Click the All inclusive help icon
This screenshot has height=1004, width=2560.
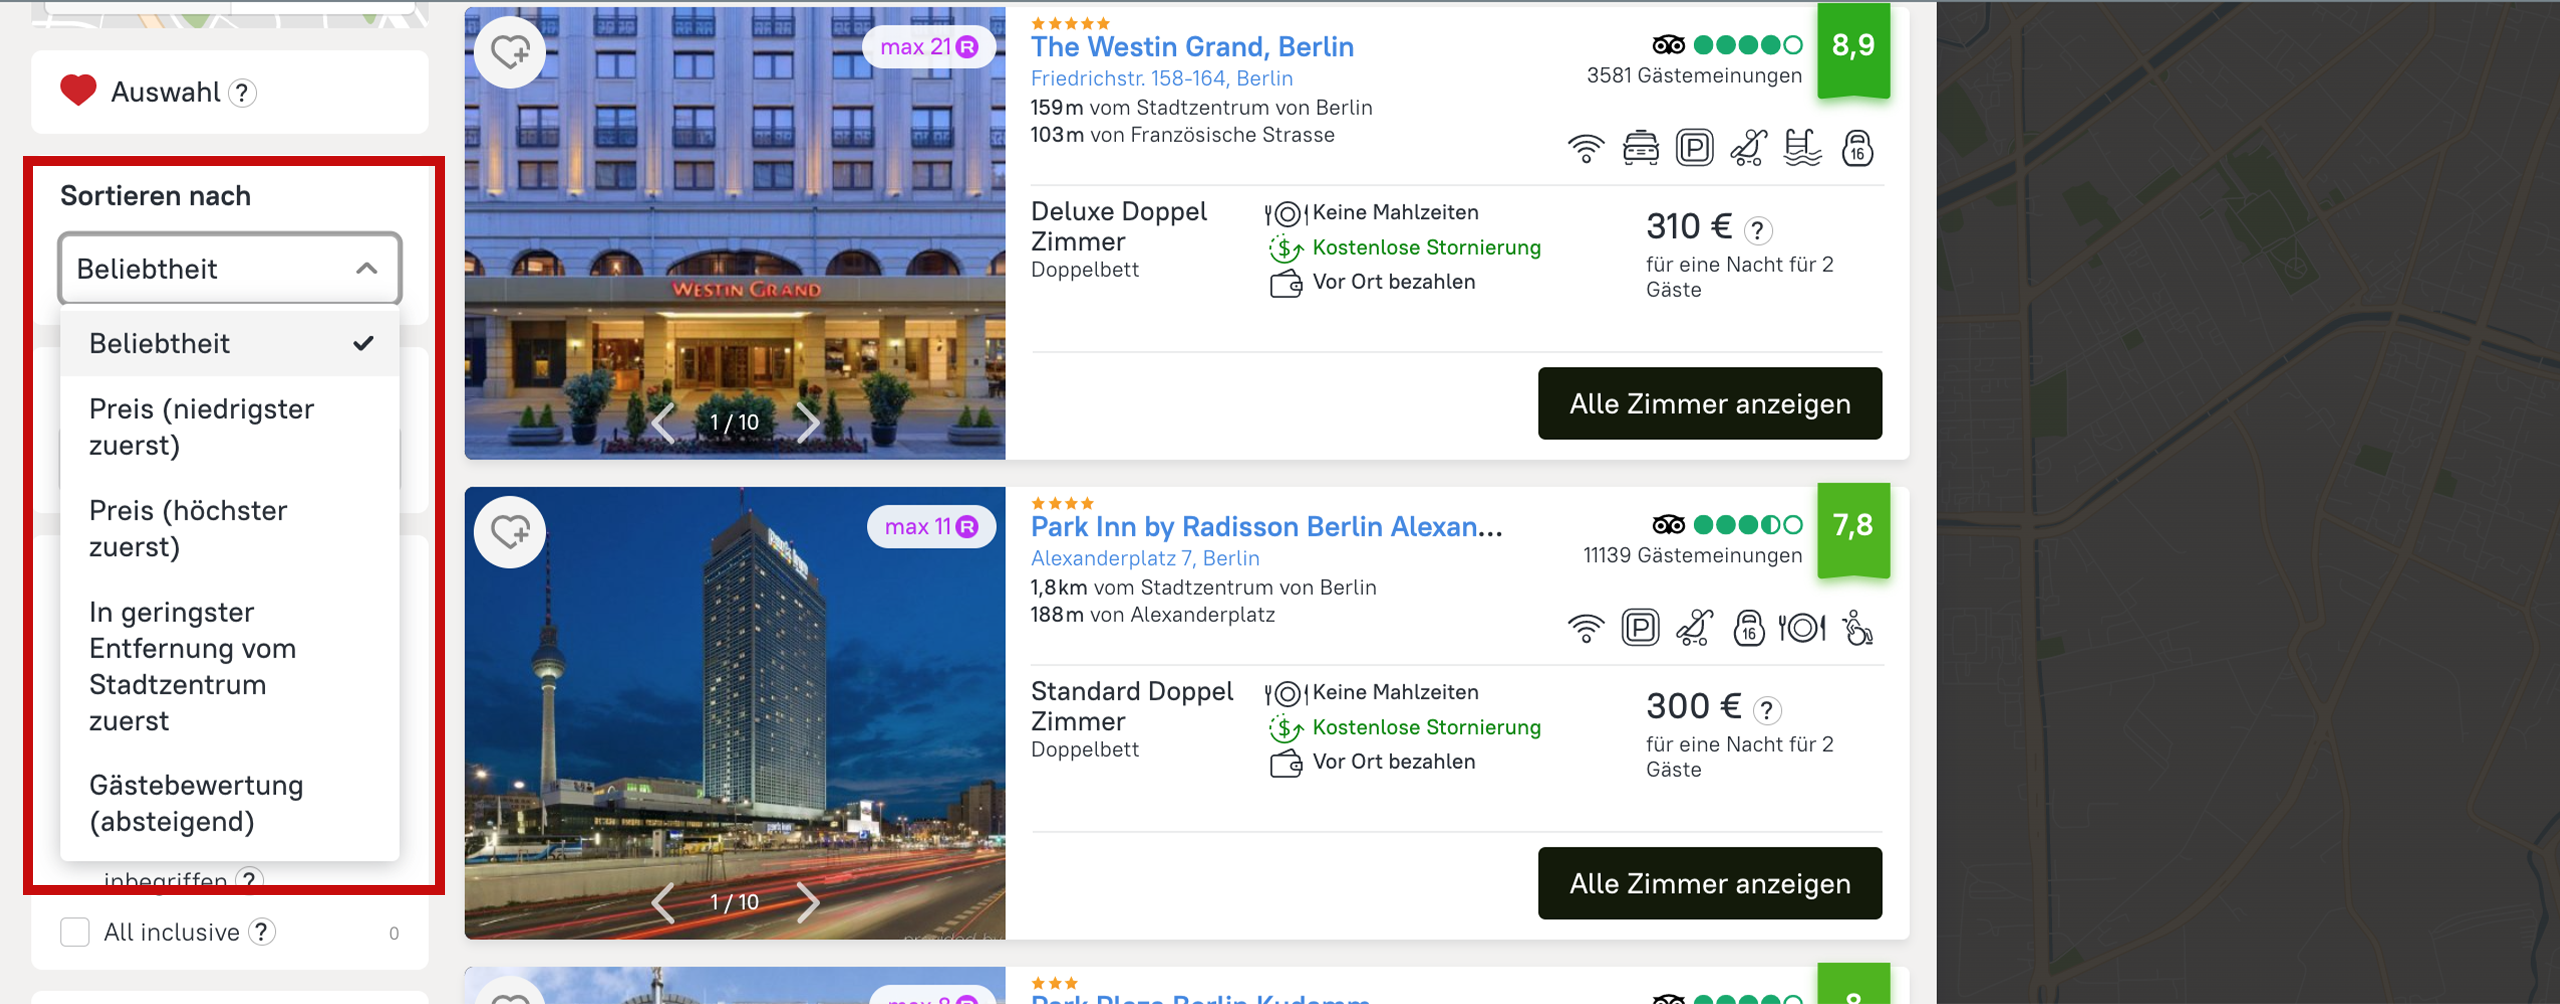[x=262, y=932]
